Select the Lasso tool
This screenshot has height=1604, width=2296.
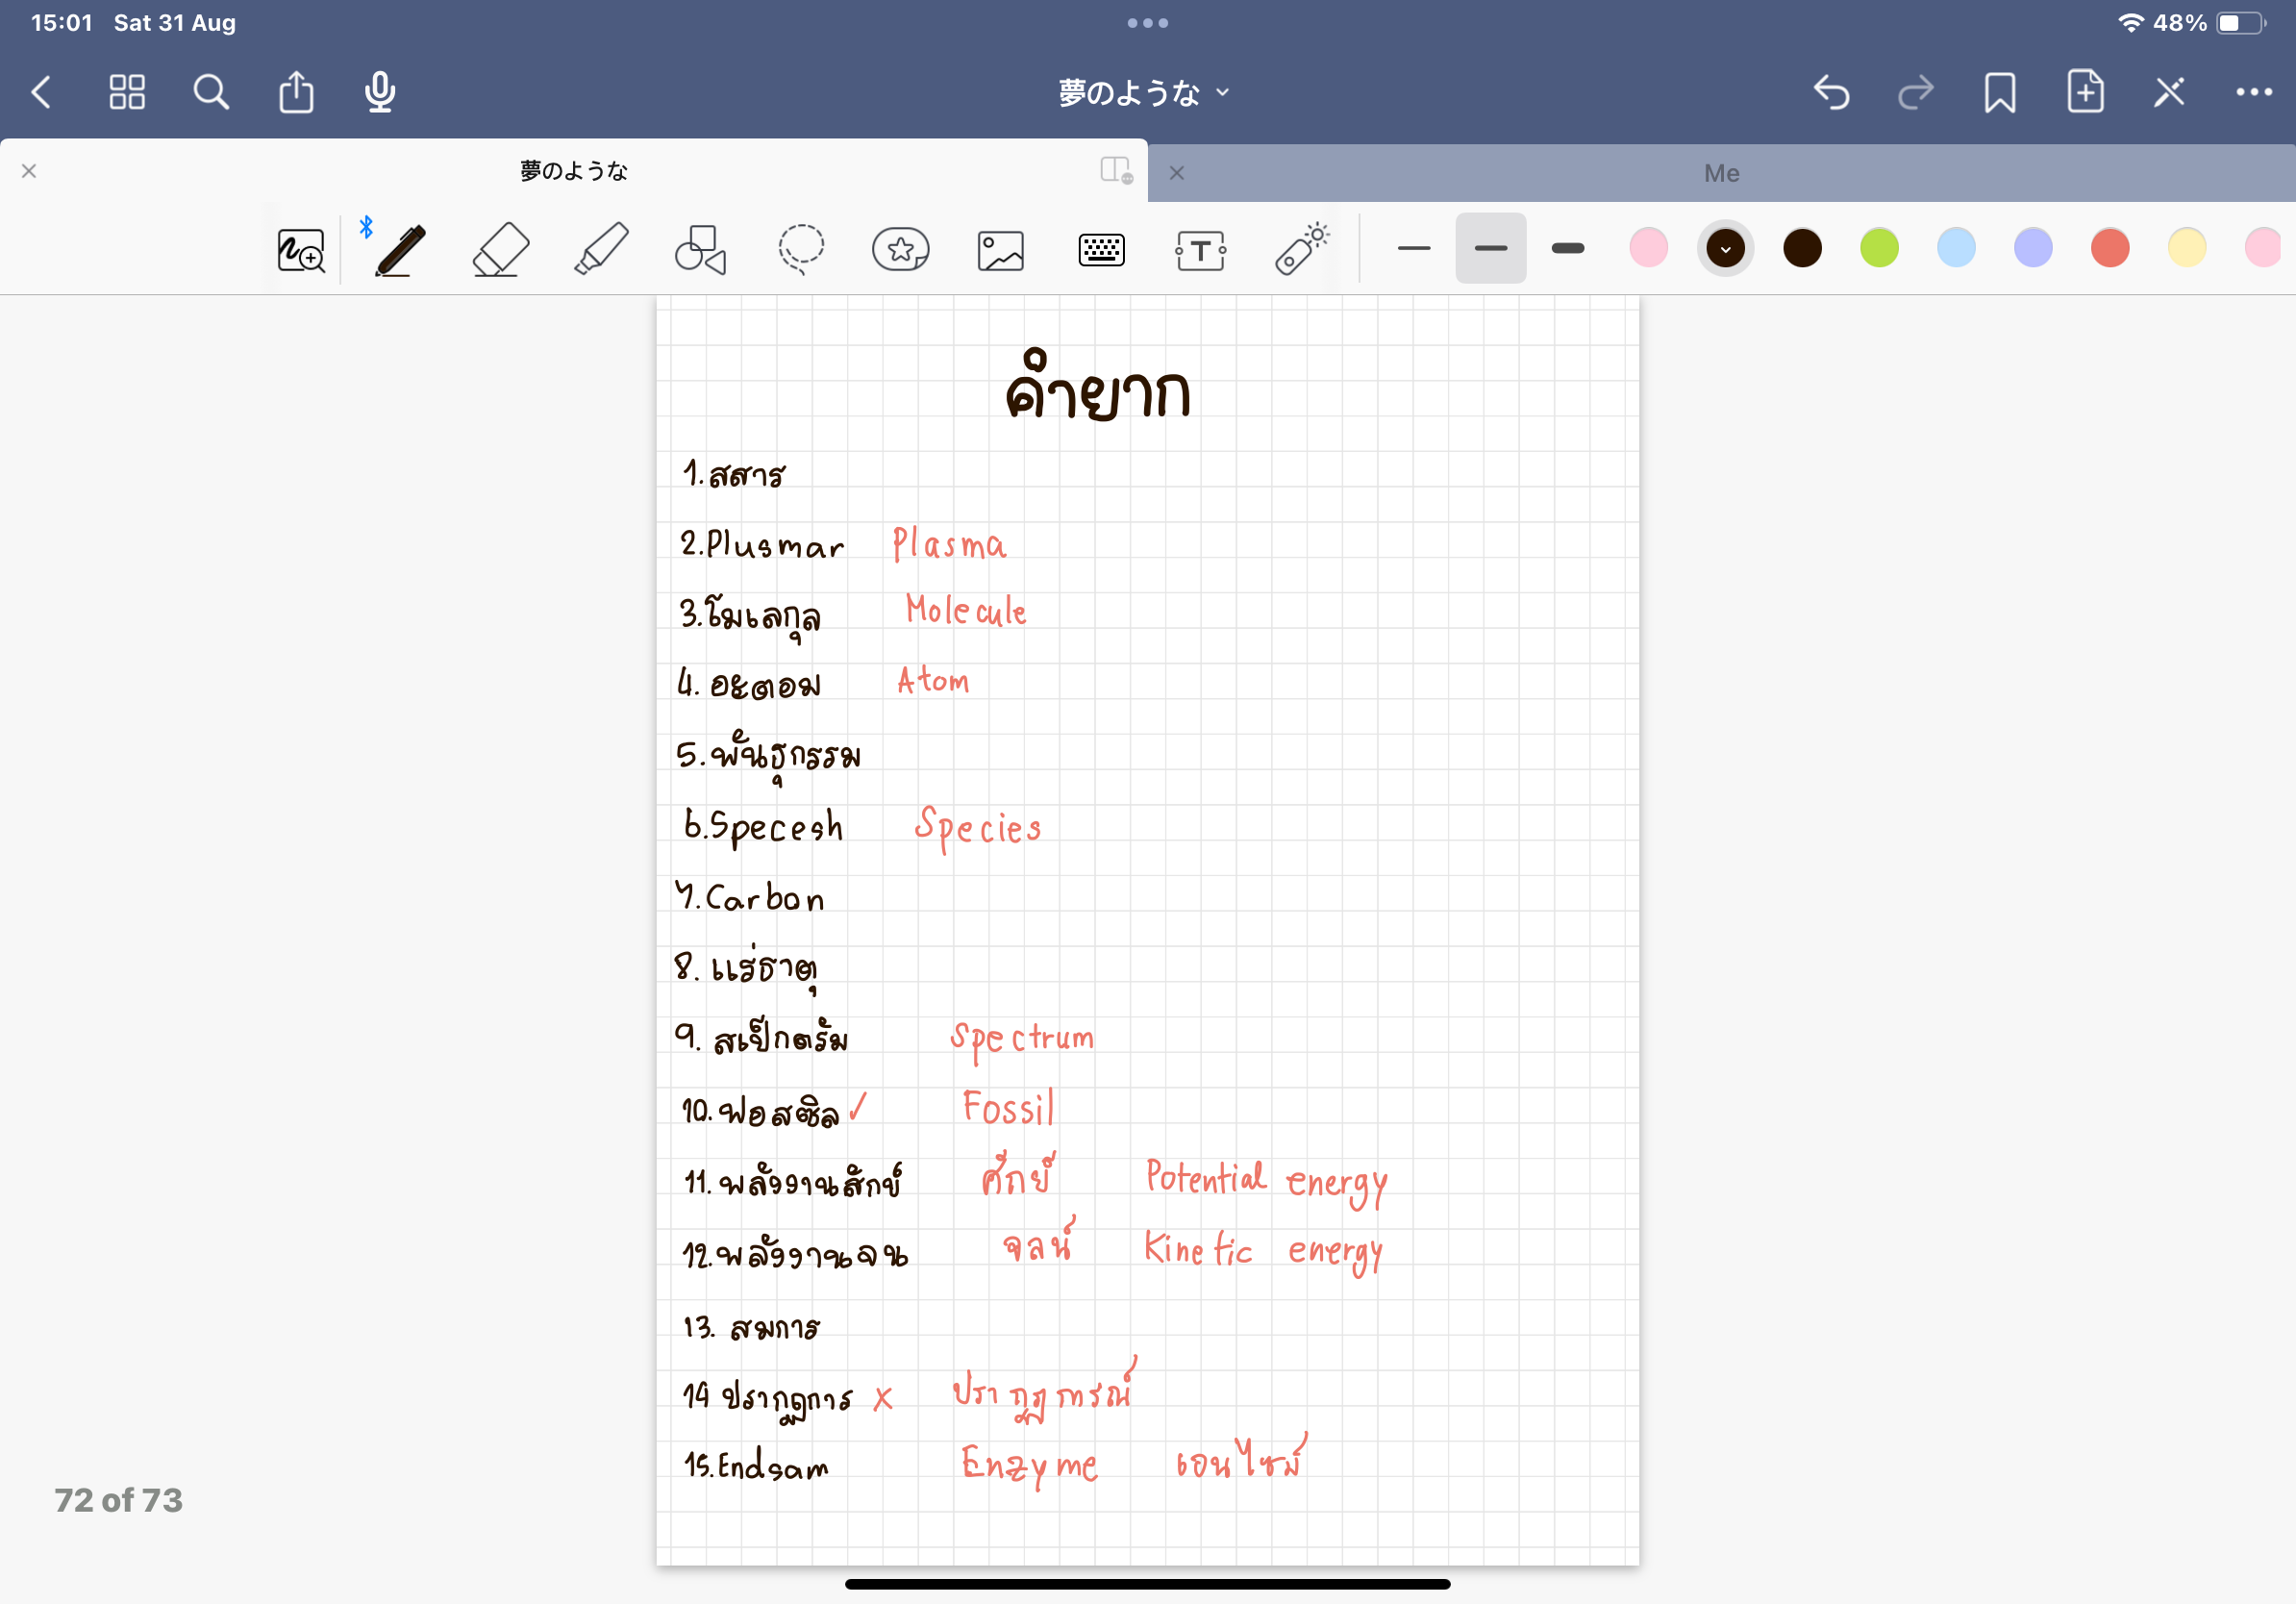click(801, 249)
